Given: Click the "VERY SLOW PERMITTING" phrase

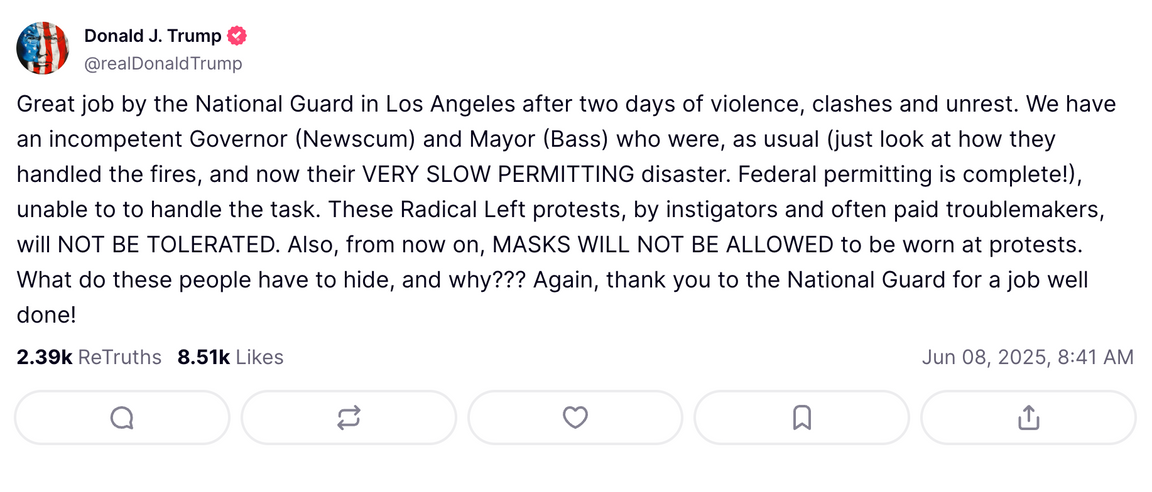Looking at the screenshot, I should 498,174.
